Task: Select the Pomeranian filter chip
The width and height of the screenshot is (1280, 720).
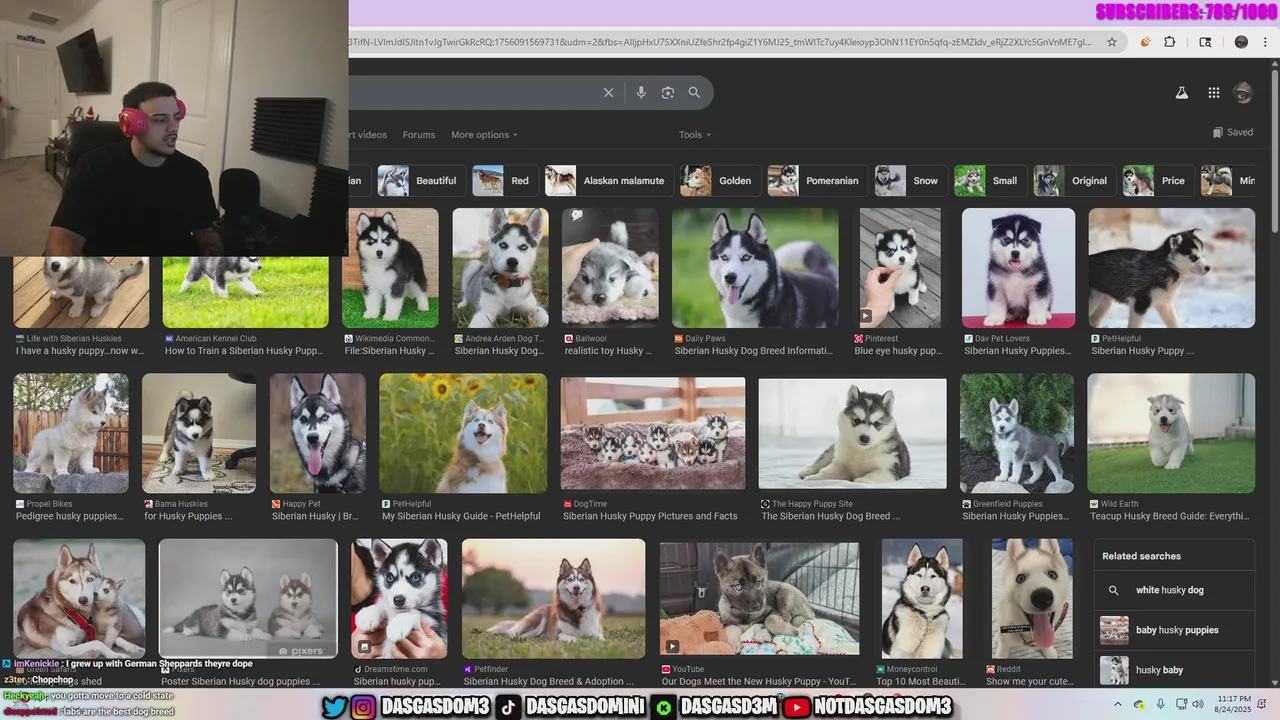Action: click(x=817, y=181)
